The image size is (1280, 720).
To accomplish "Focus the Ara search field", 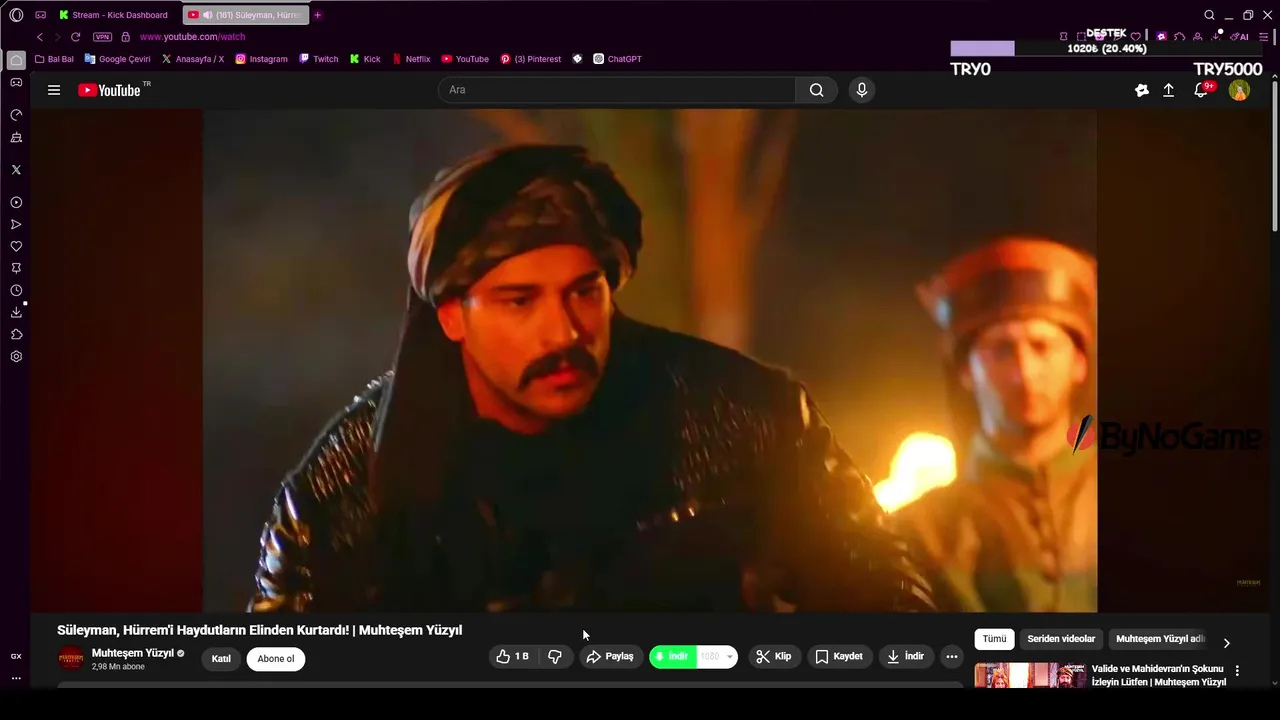I will [617, 90].
